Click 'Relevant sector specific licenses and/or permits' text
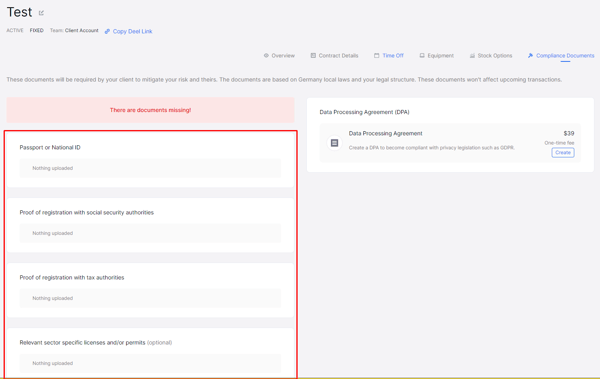The width and height of the screenshot is (600, 379). tap(83, 343)
